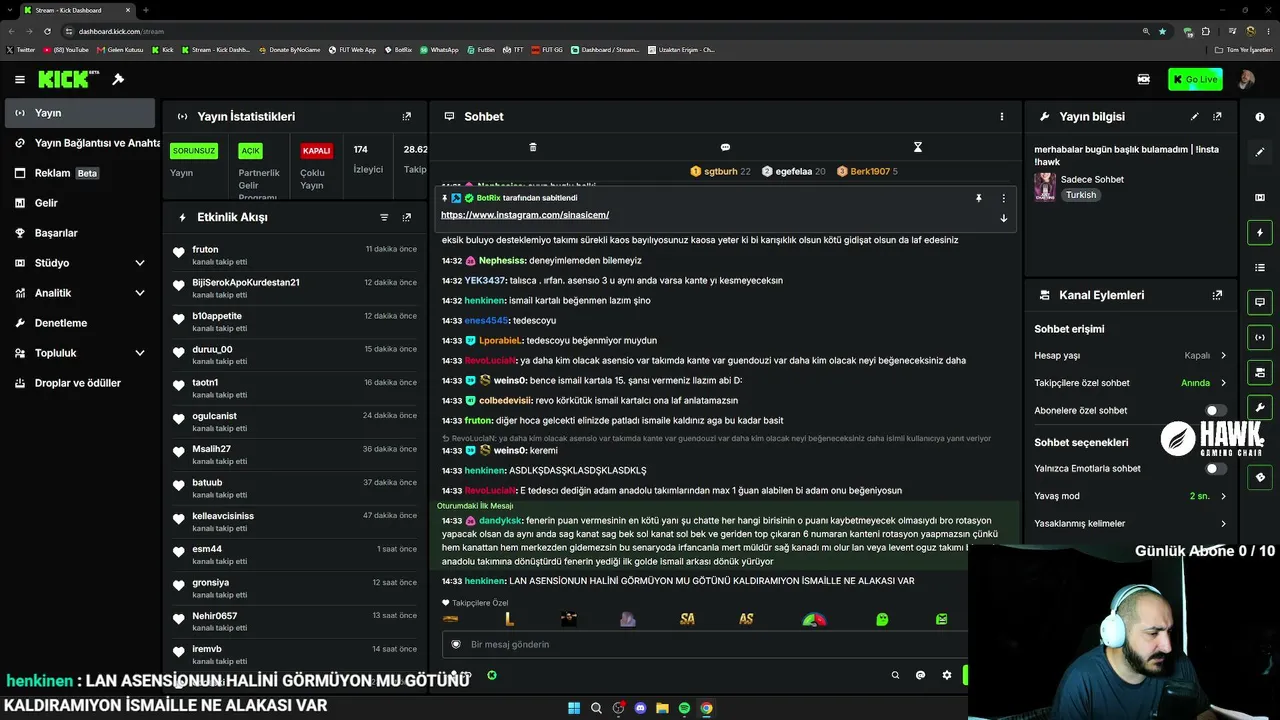Screen dimensions: 1280x720
Task: Click the list icon in right sidebar
Action: click(x=1260, y=268)
